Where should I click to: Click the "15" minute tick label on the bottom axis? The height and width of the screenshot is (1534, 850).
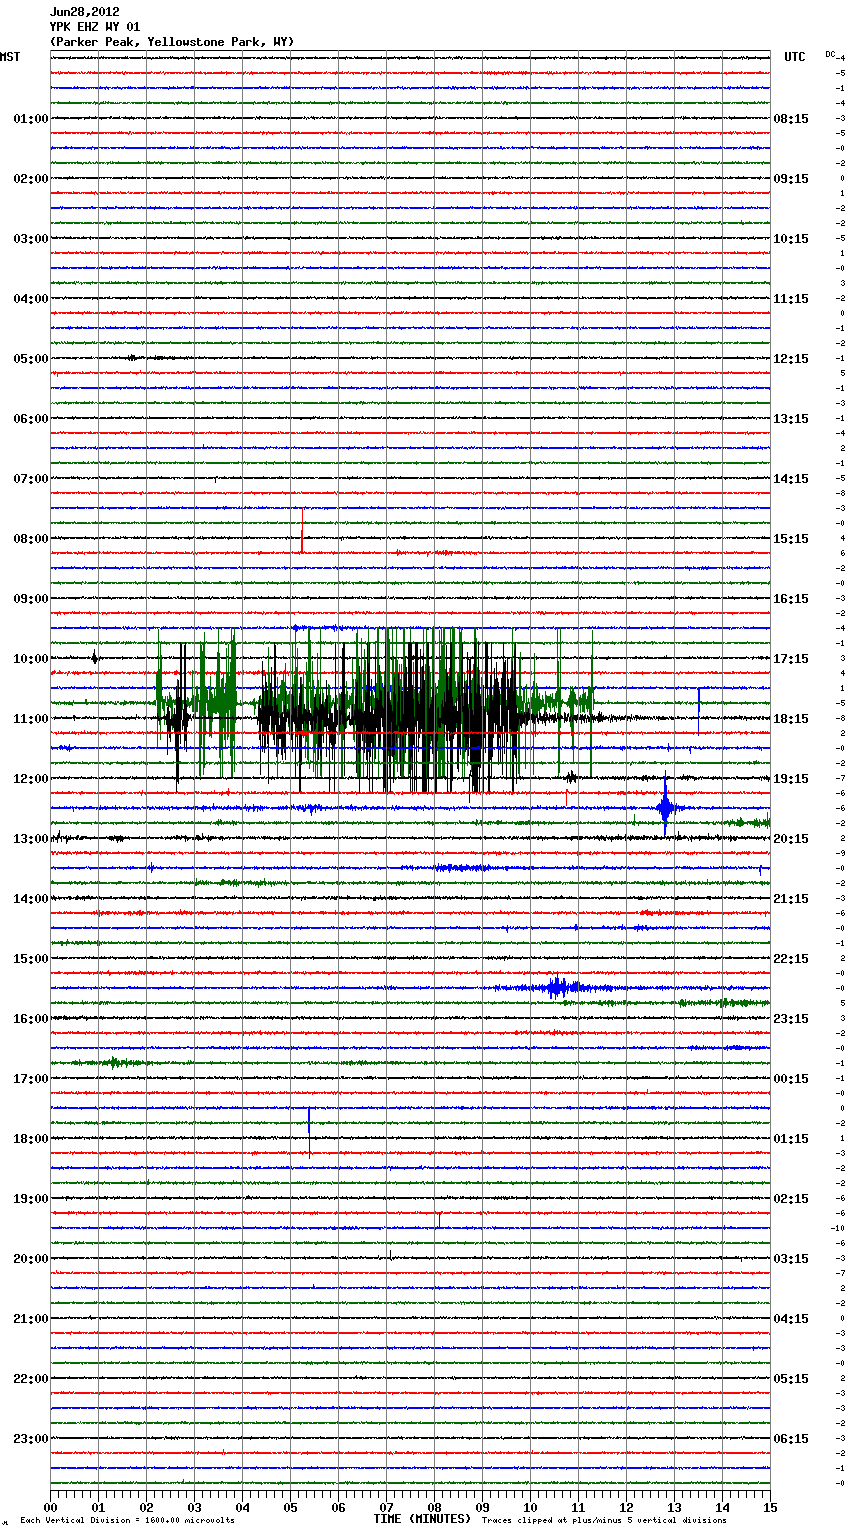pyautogui.click(x=770, y=1507)
